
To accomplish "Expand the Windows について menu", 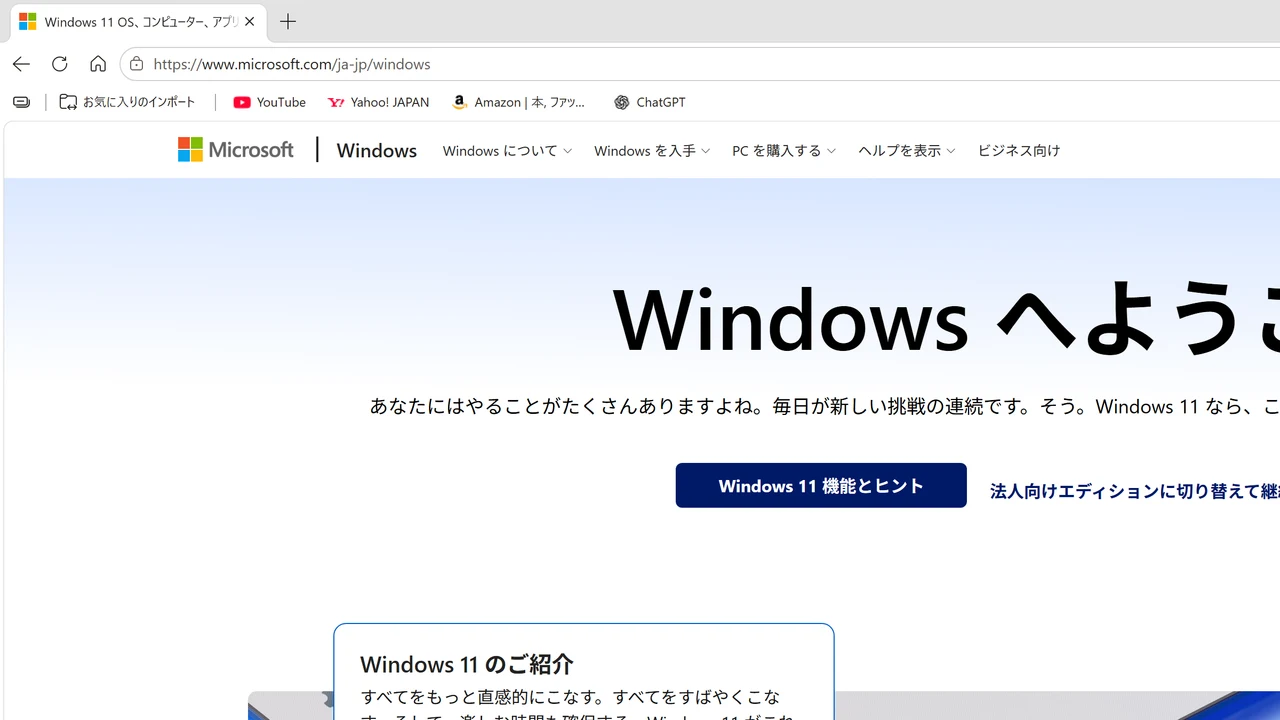I will 507,151.
